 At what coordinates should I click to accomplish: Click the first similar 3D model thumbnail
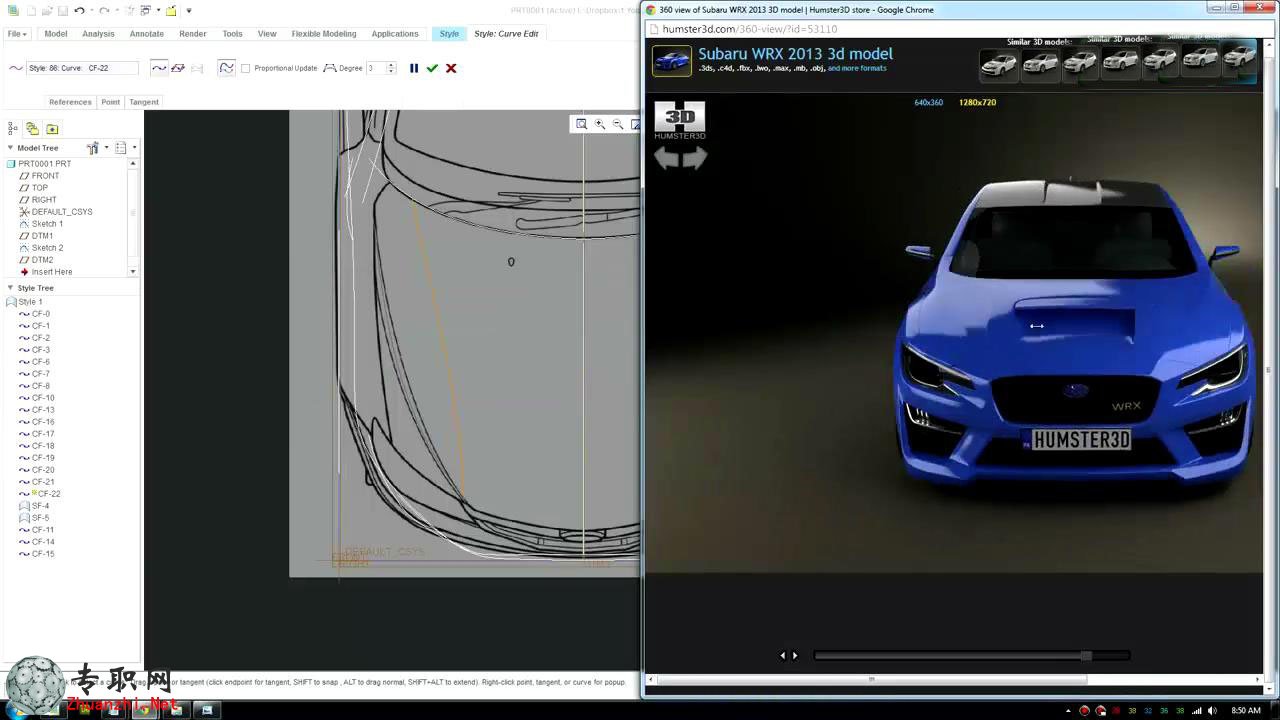point(998,64)
